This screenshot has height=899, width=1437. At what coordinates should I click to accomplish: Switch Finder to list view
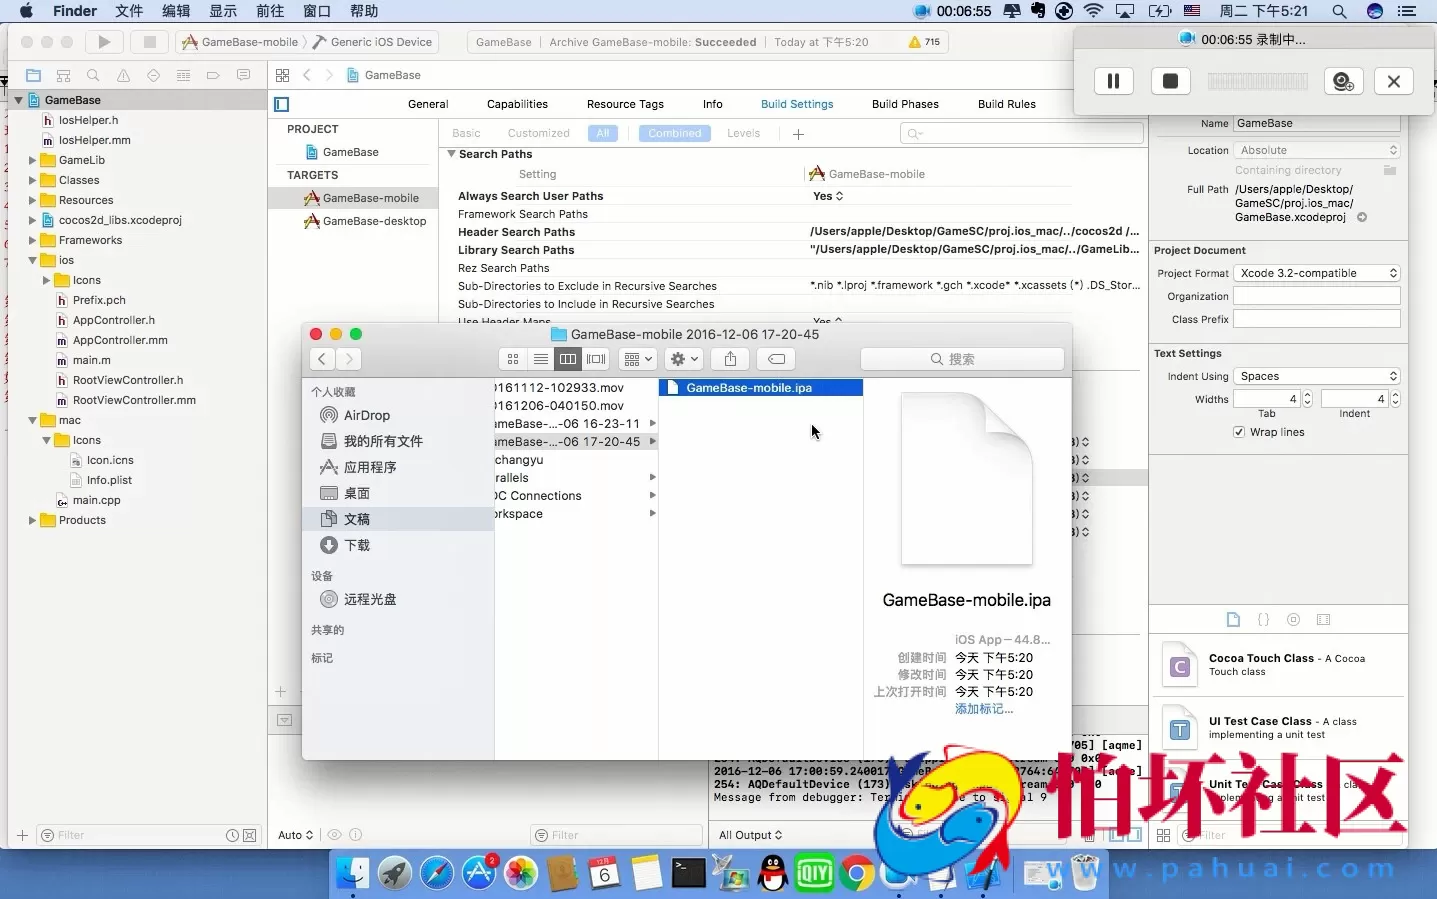pos(541,359)
